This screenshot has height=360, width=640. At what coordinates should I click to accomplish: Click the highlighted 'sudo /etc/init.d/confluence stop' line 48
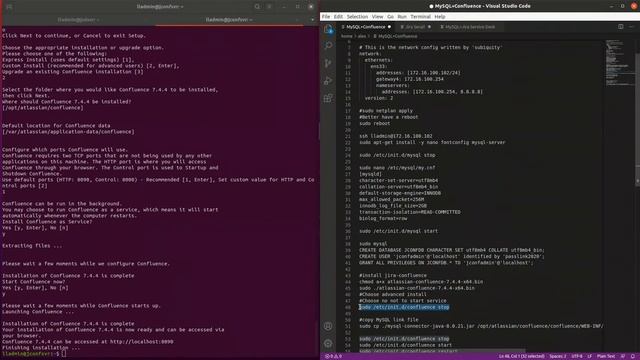404,307
